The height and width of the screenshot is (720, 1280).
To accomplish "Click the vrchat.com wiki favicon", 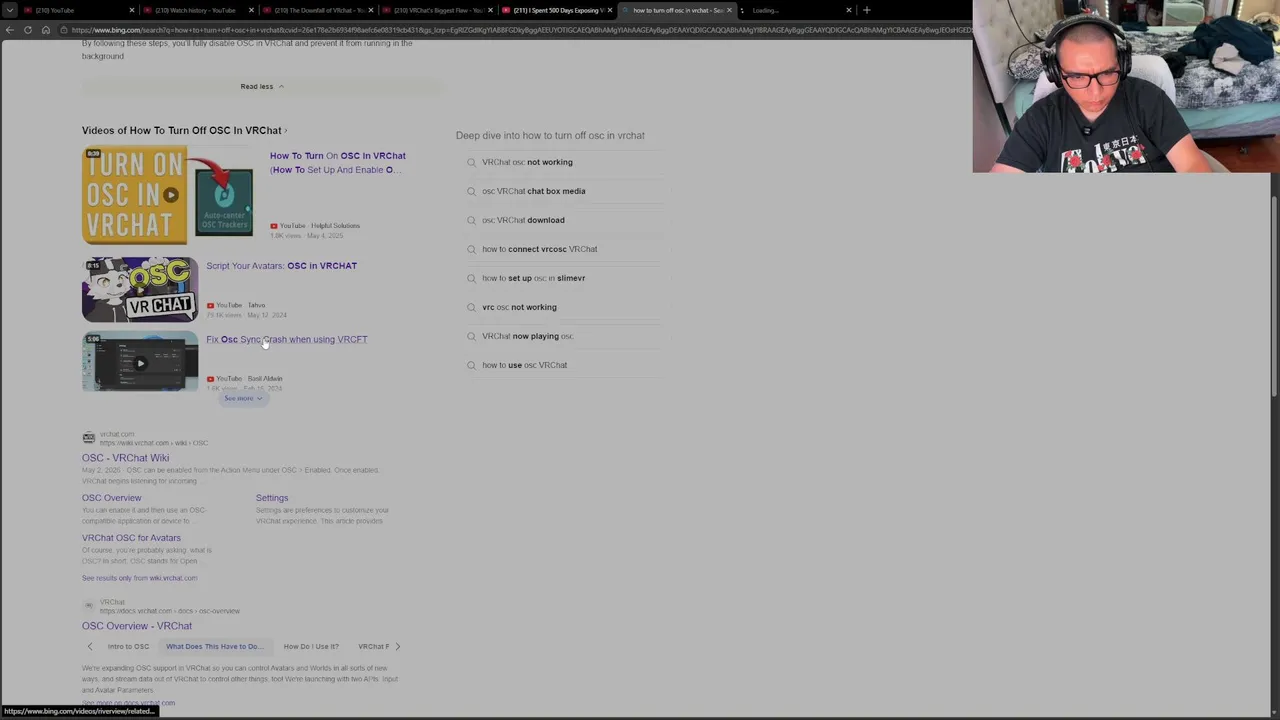I will coord(89,438).
